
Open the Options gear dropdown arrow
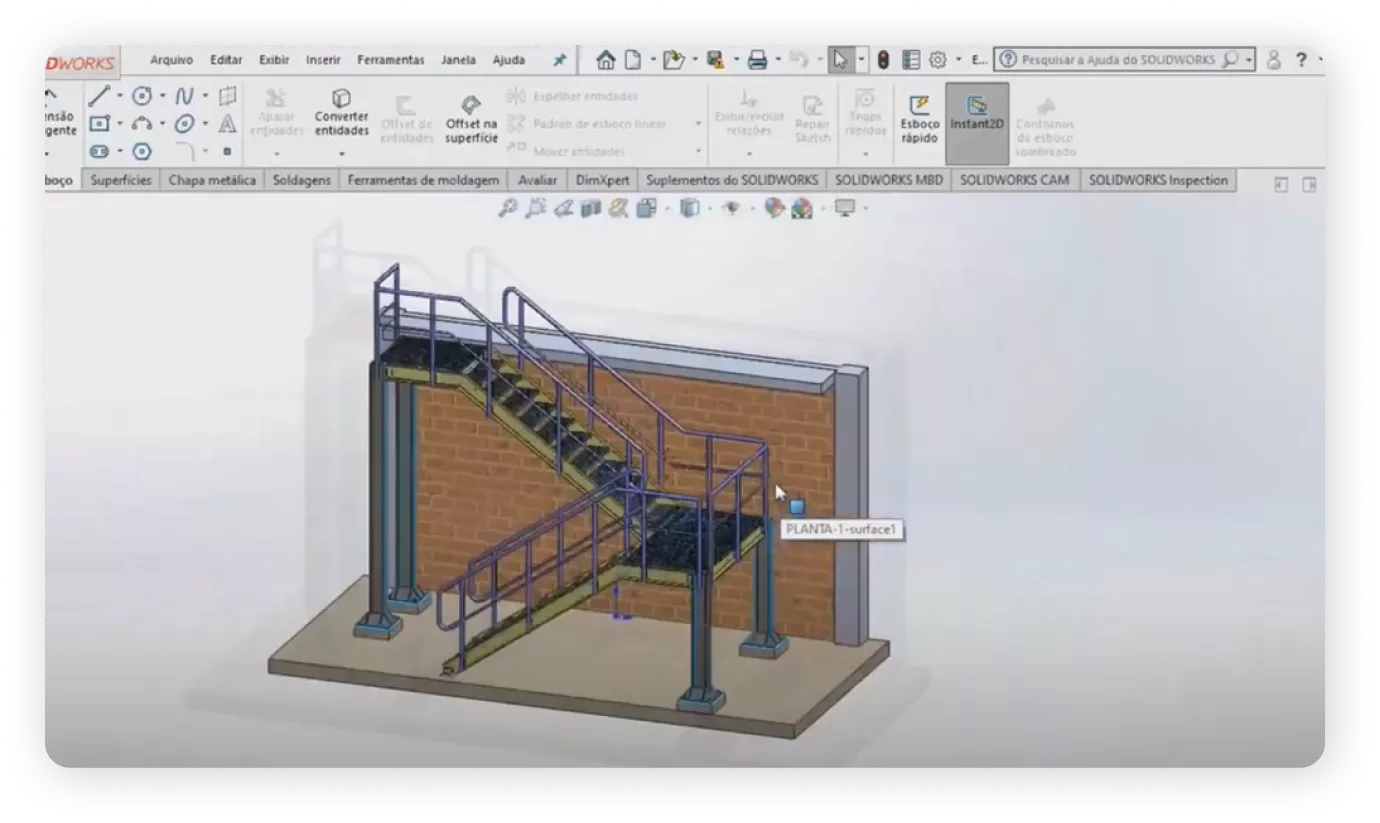(958, 60)
